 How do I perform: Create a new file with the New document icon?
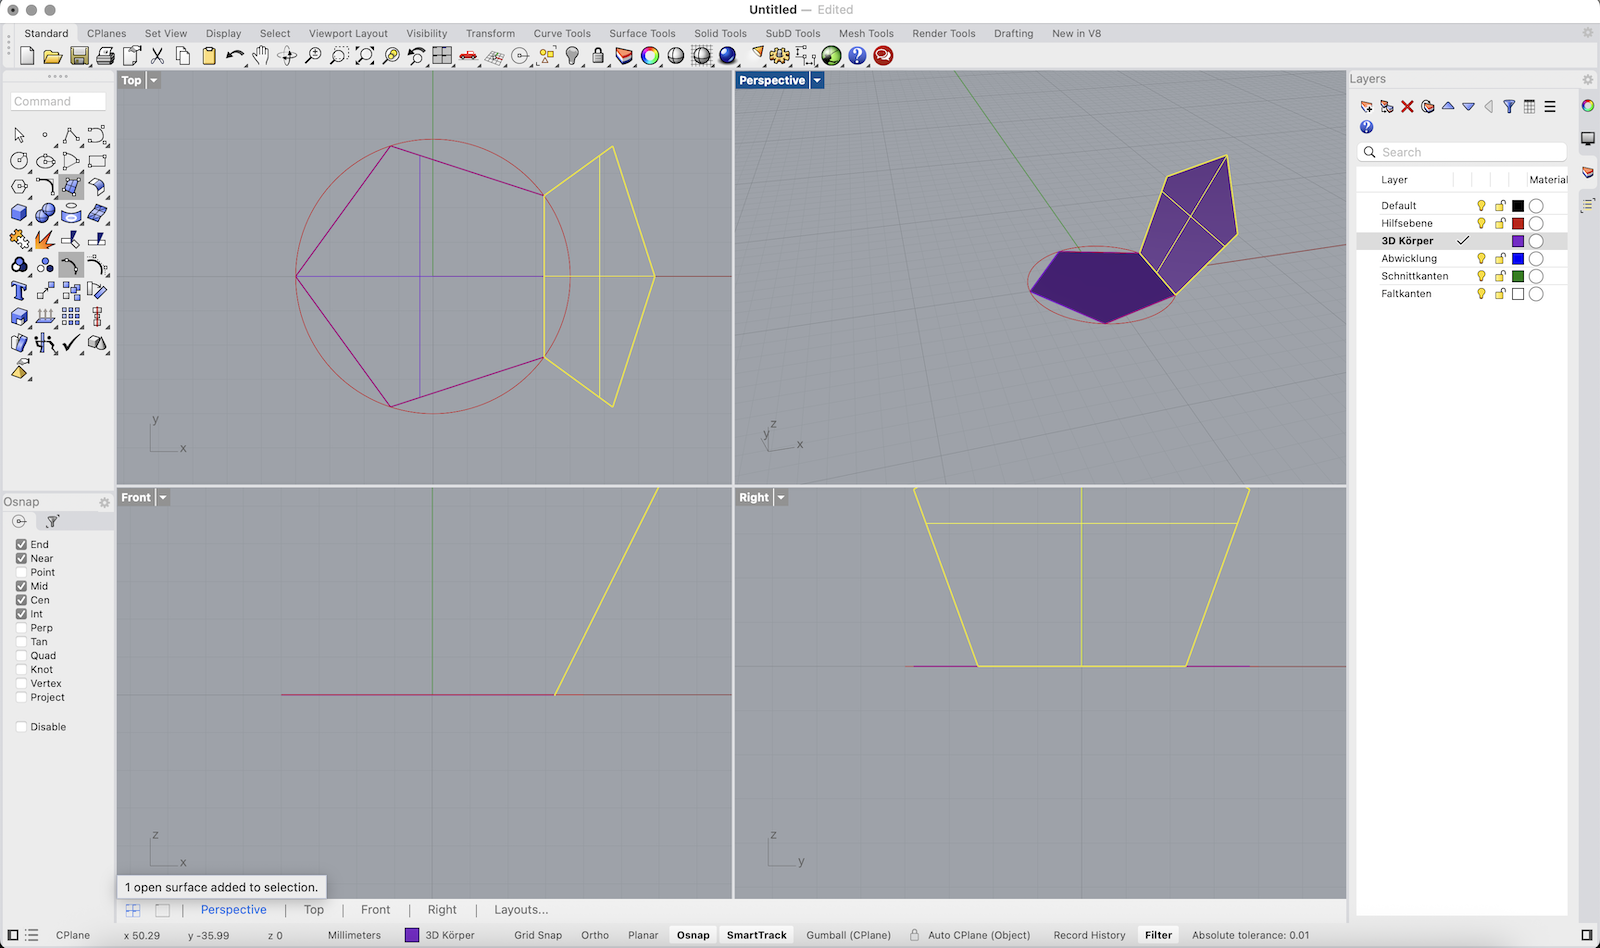pyautogui.click(x=27, y=56)
